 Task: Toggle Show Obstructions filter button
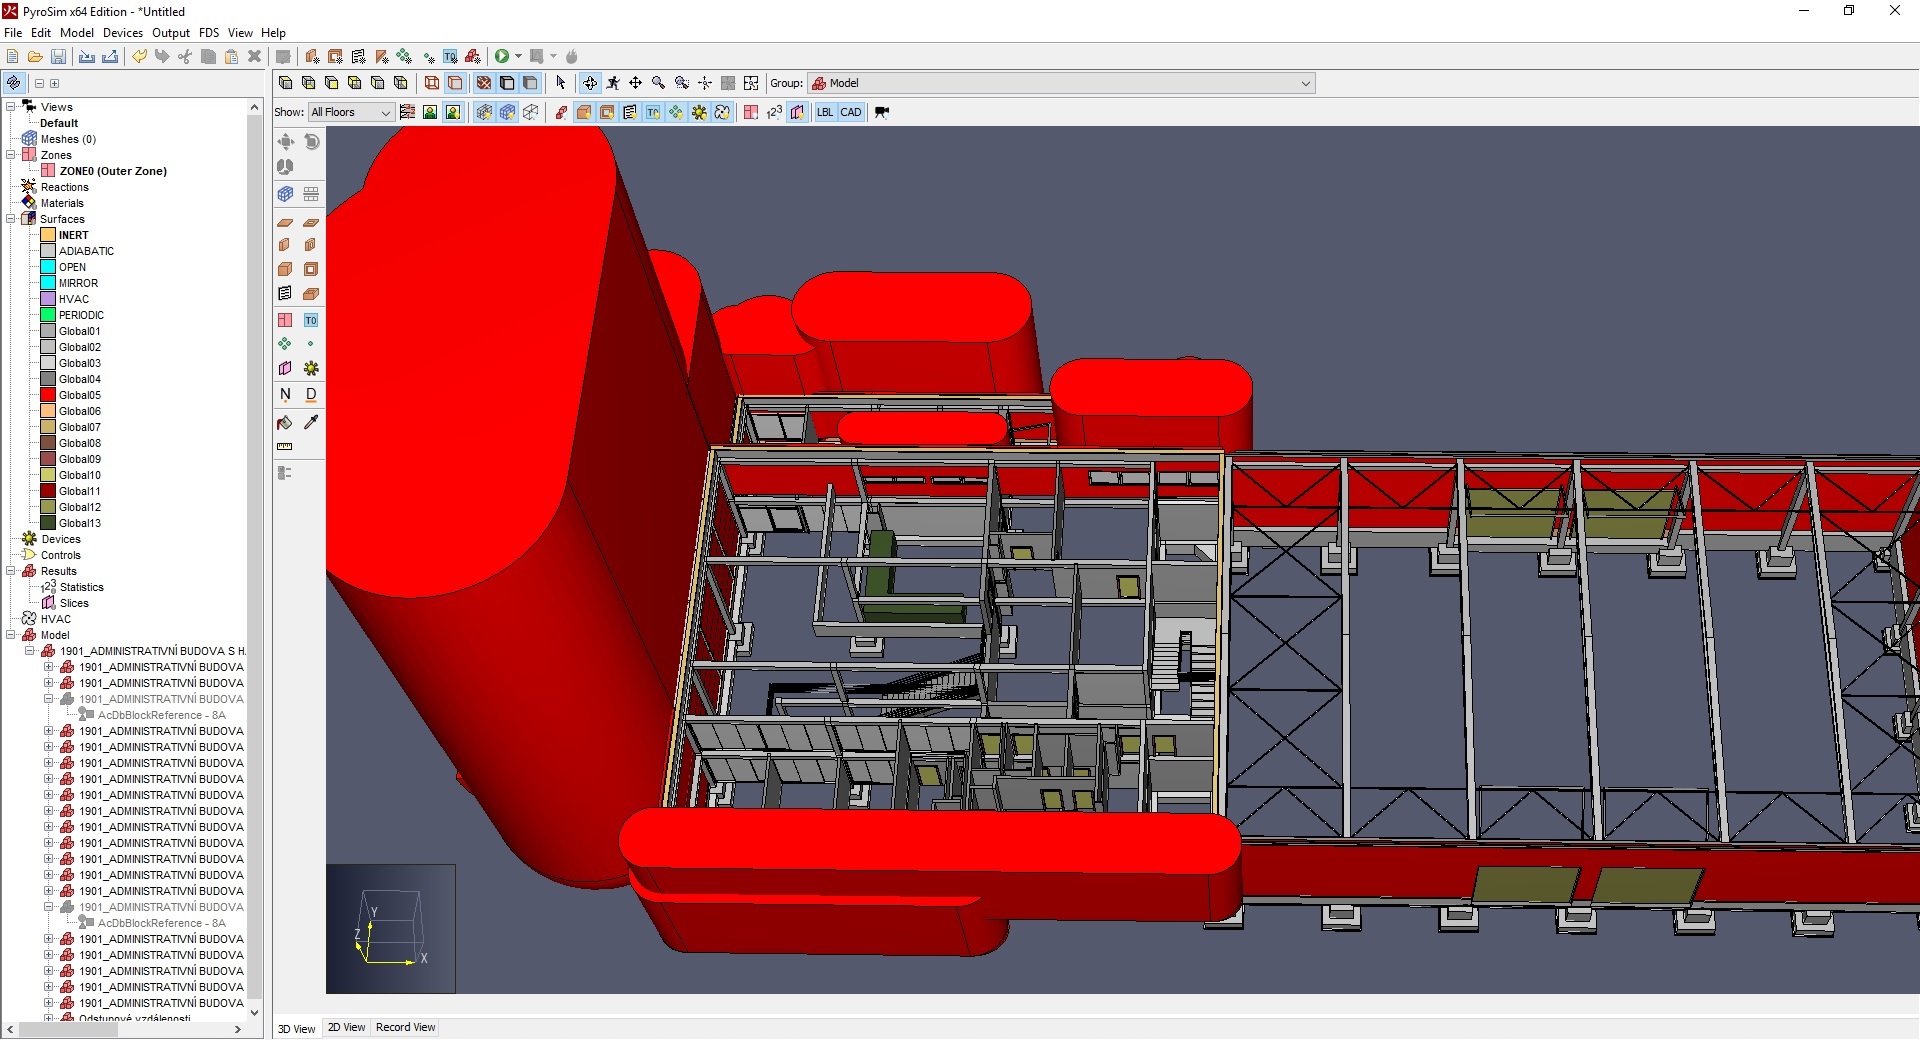pos(584,112)
